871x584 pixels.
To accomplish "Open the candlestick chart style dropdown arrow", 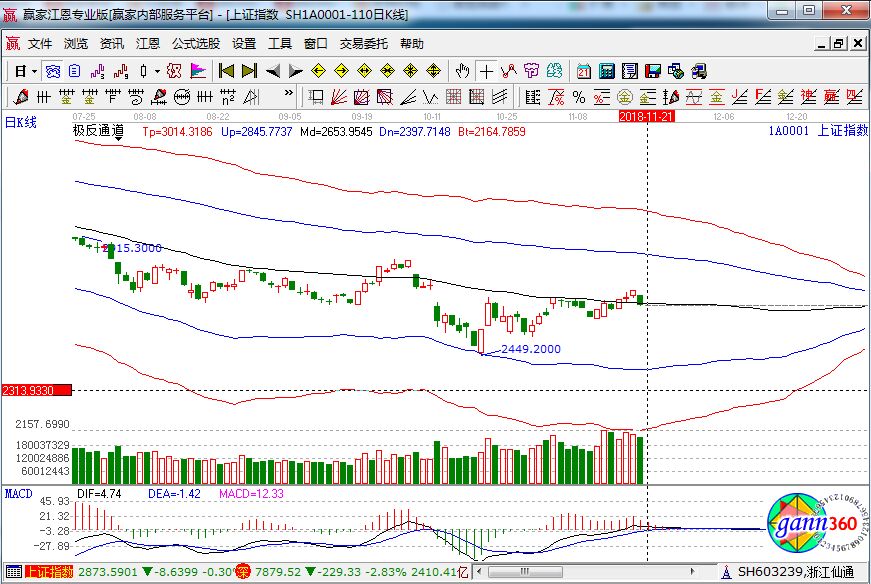I will click(x=158, y=72).
